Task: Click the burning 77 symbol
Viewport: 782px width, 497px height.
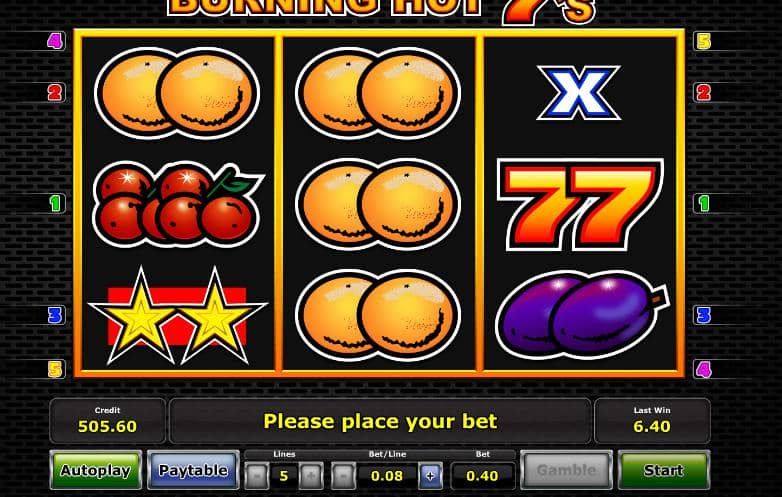Action: tap(580, 204)
